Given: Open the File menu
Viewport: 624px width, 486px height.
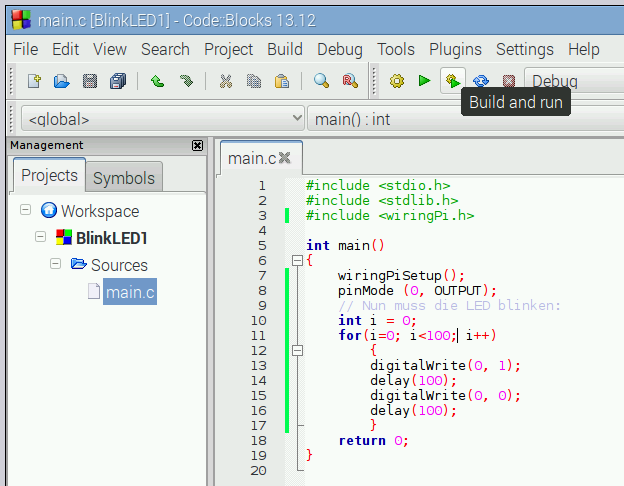Looking at the screenshot, I should tap(26, 50).
